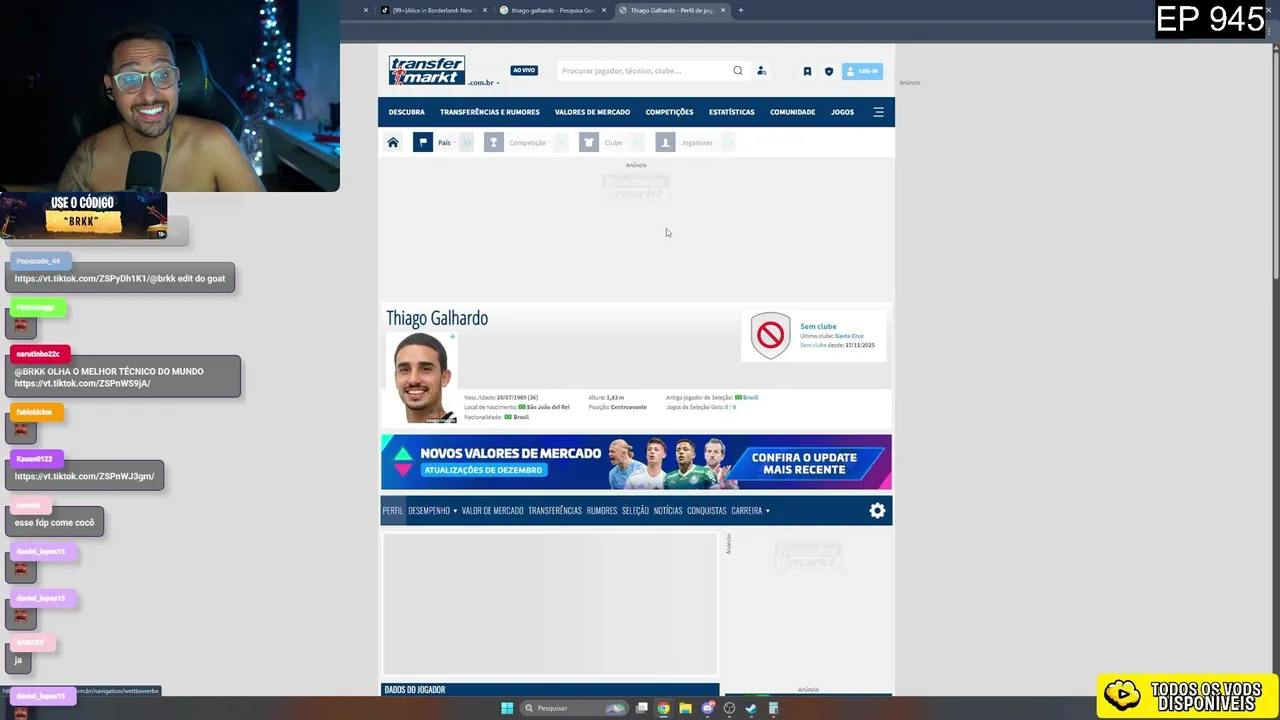Image resolution: width=1280 pixels, height=720 pixels.
Task: Click the Centroavante position text
Action: 629,407
